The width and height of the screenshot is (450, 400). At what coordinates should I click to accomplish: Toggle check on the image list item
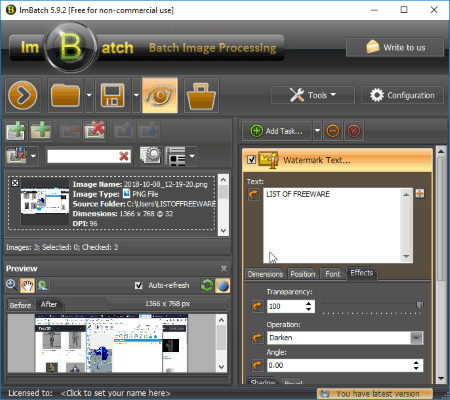click(15, 183)
